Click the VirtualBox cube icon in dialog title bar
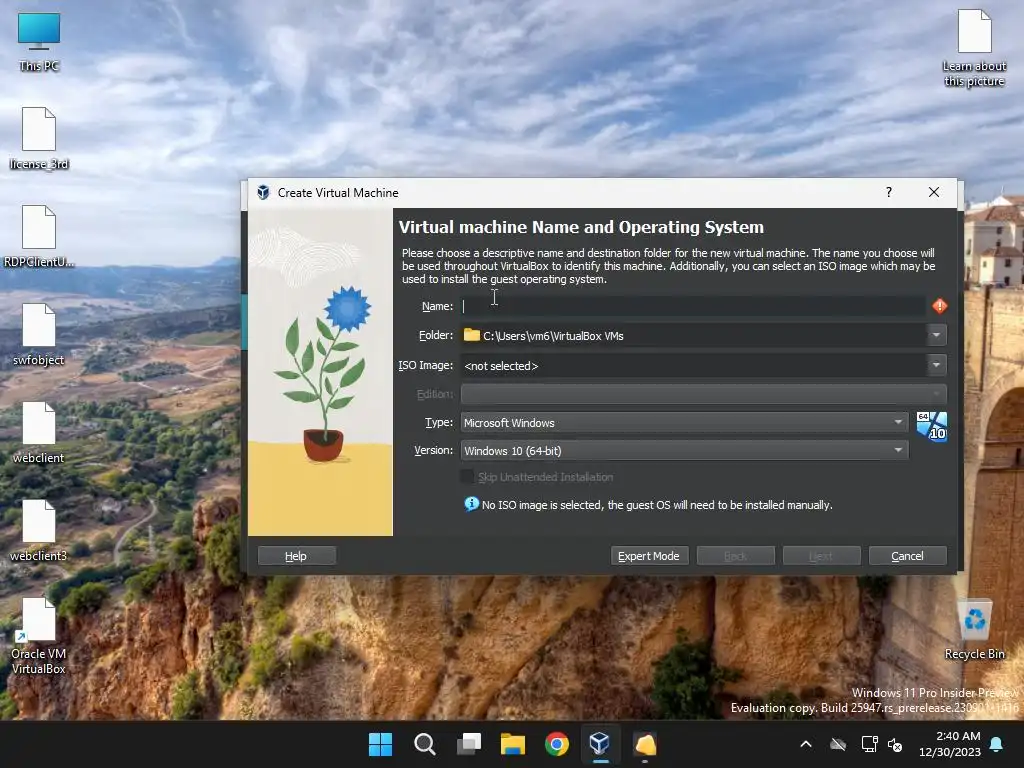 point(263,192)
